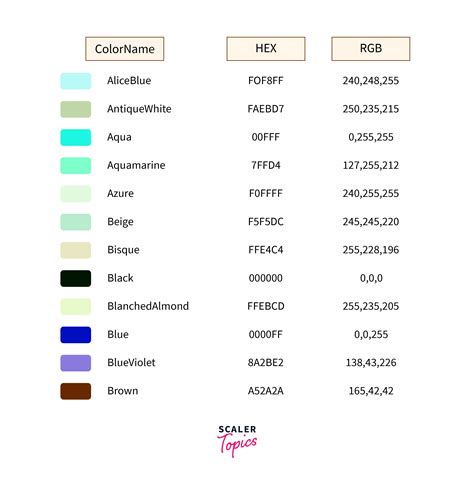The image size is (474, 485).
Task: Choose the Aquamarine color swatch
Action: coord(76,166)
